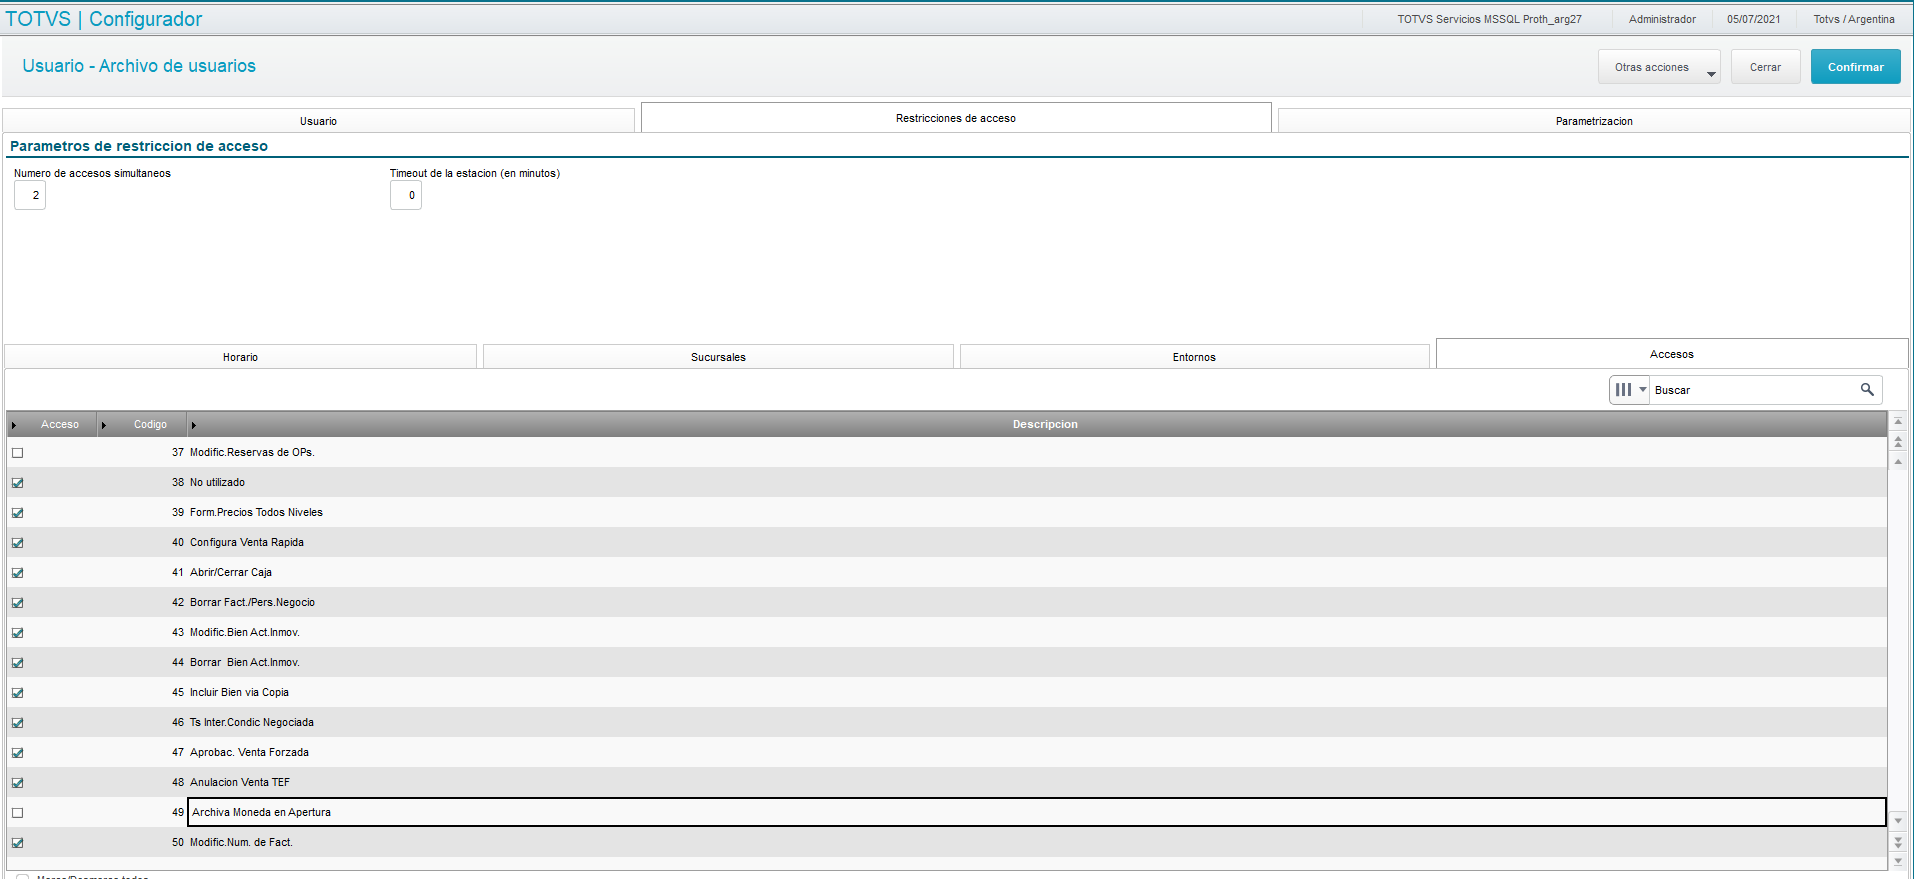Toggle checkbox for Borrar Fact./Pers.Negocio
Image resolution: width=1914 pixels, height=879 pixels.
(17, 603)
